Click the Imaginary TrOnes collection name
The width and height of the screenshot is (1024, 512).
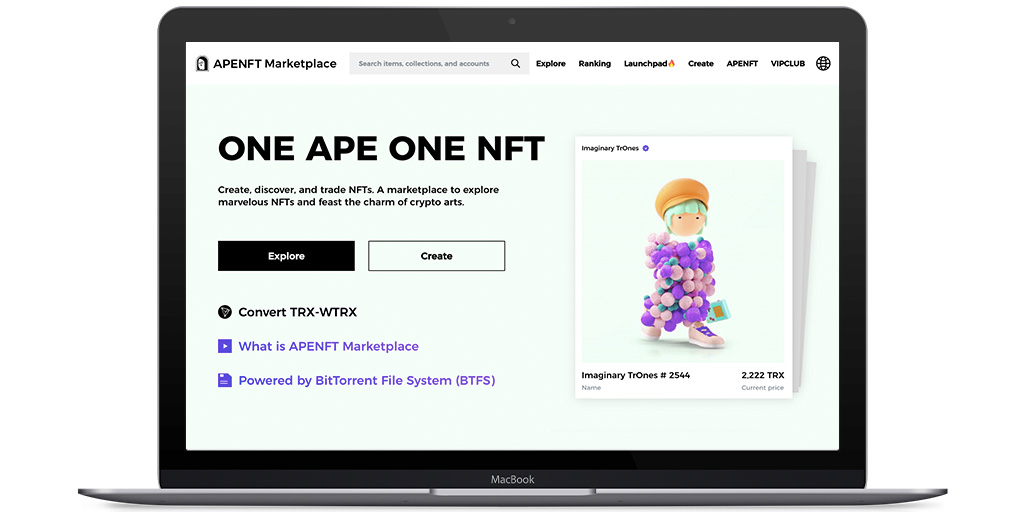(610, 148)
